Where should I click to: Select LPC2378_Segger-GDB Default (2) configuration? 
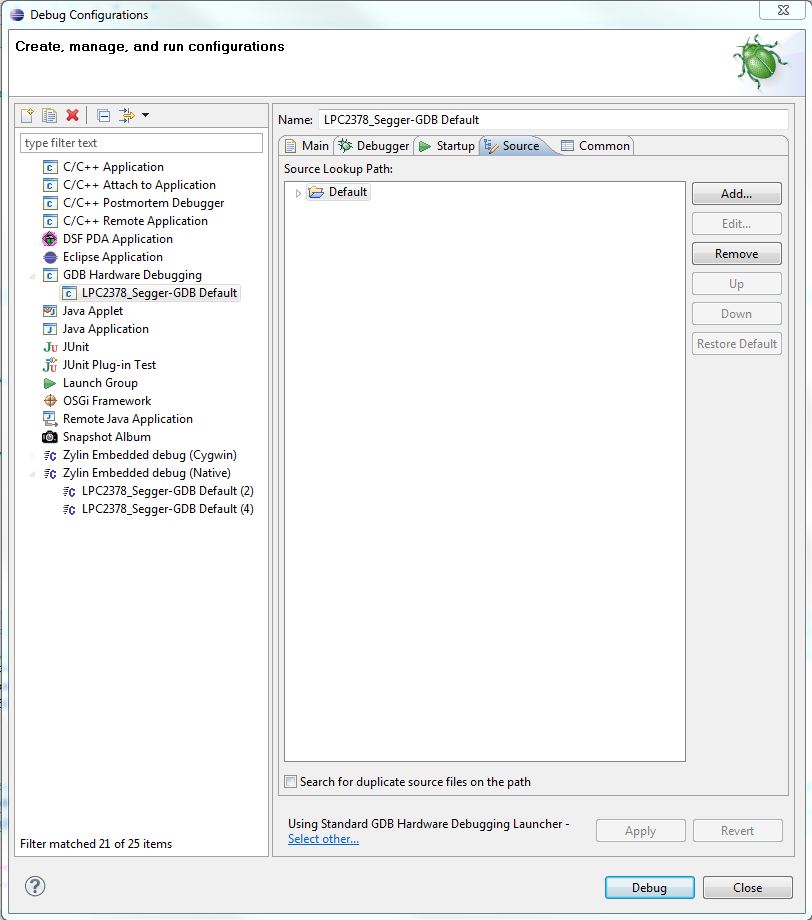click(167, 491)
